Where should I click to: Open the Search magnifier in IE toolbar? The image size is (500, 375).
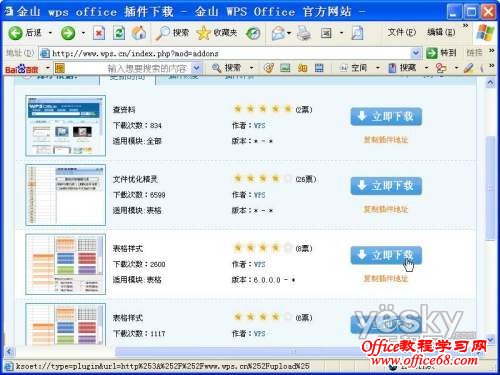(163, 33)
